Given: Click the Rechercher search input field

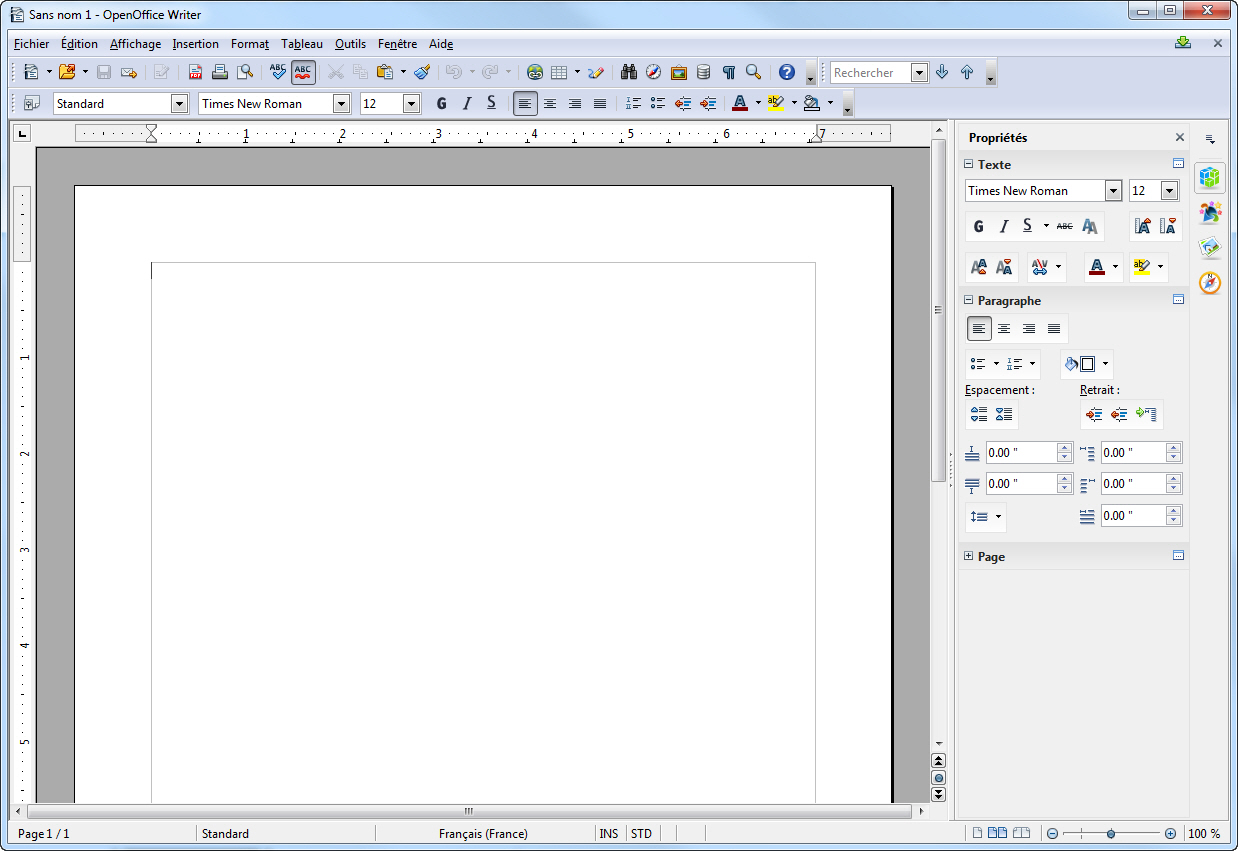Looking at the screenshot, I should coord(870,73).
